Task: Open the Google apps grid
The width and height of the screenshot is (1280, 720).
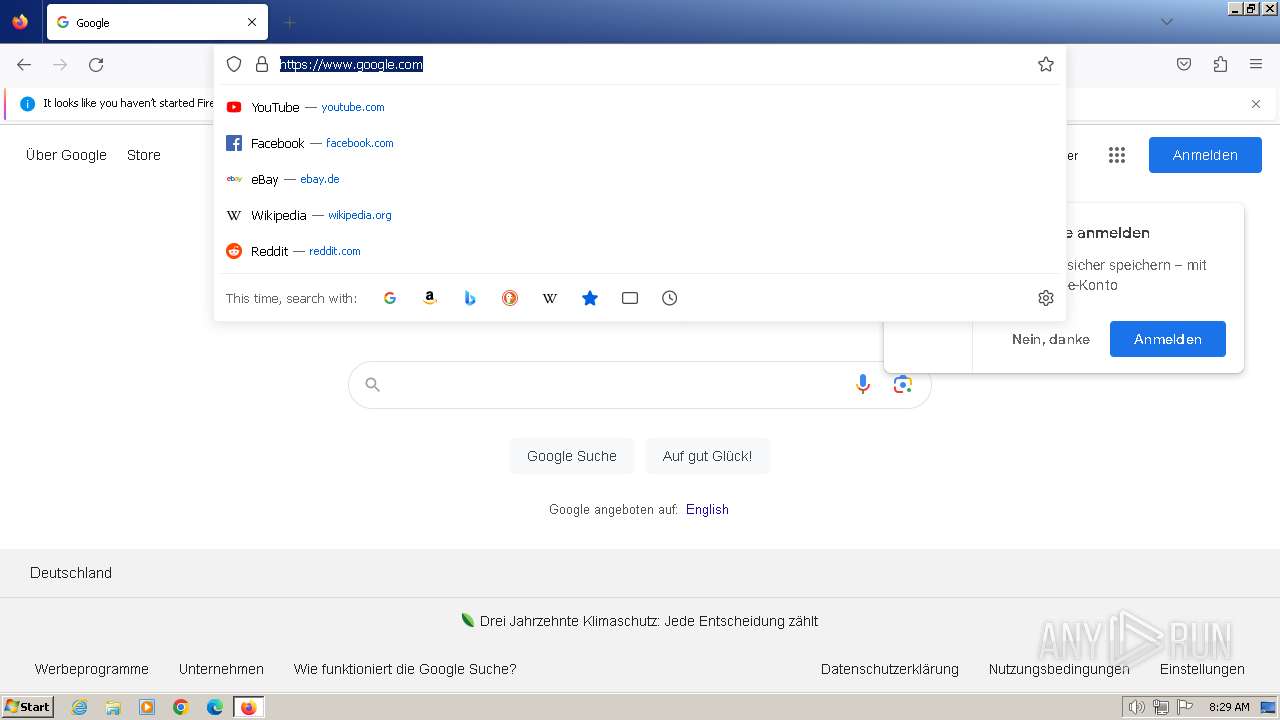Action: click(1117, 155)
